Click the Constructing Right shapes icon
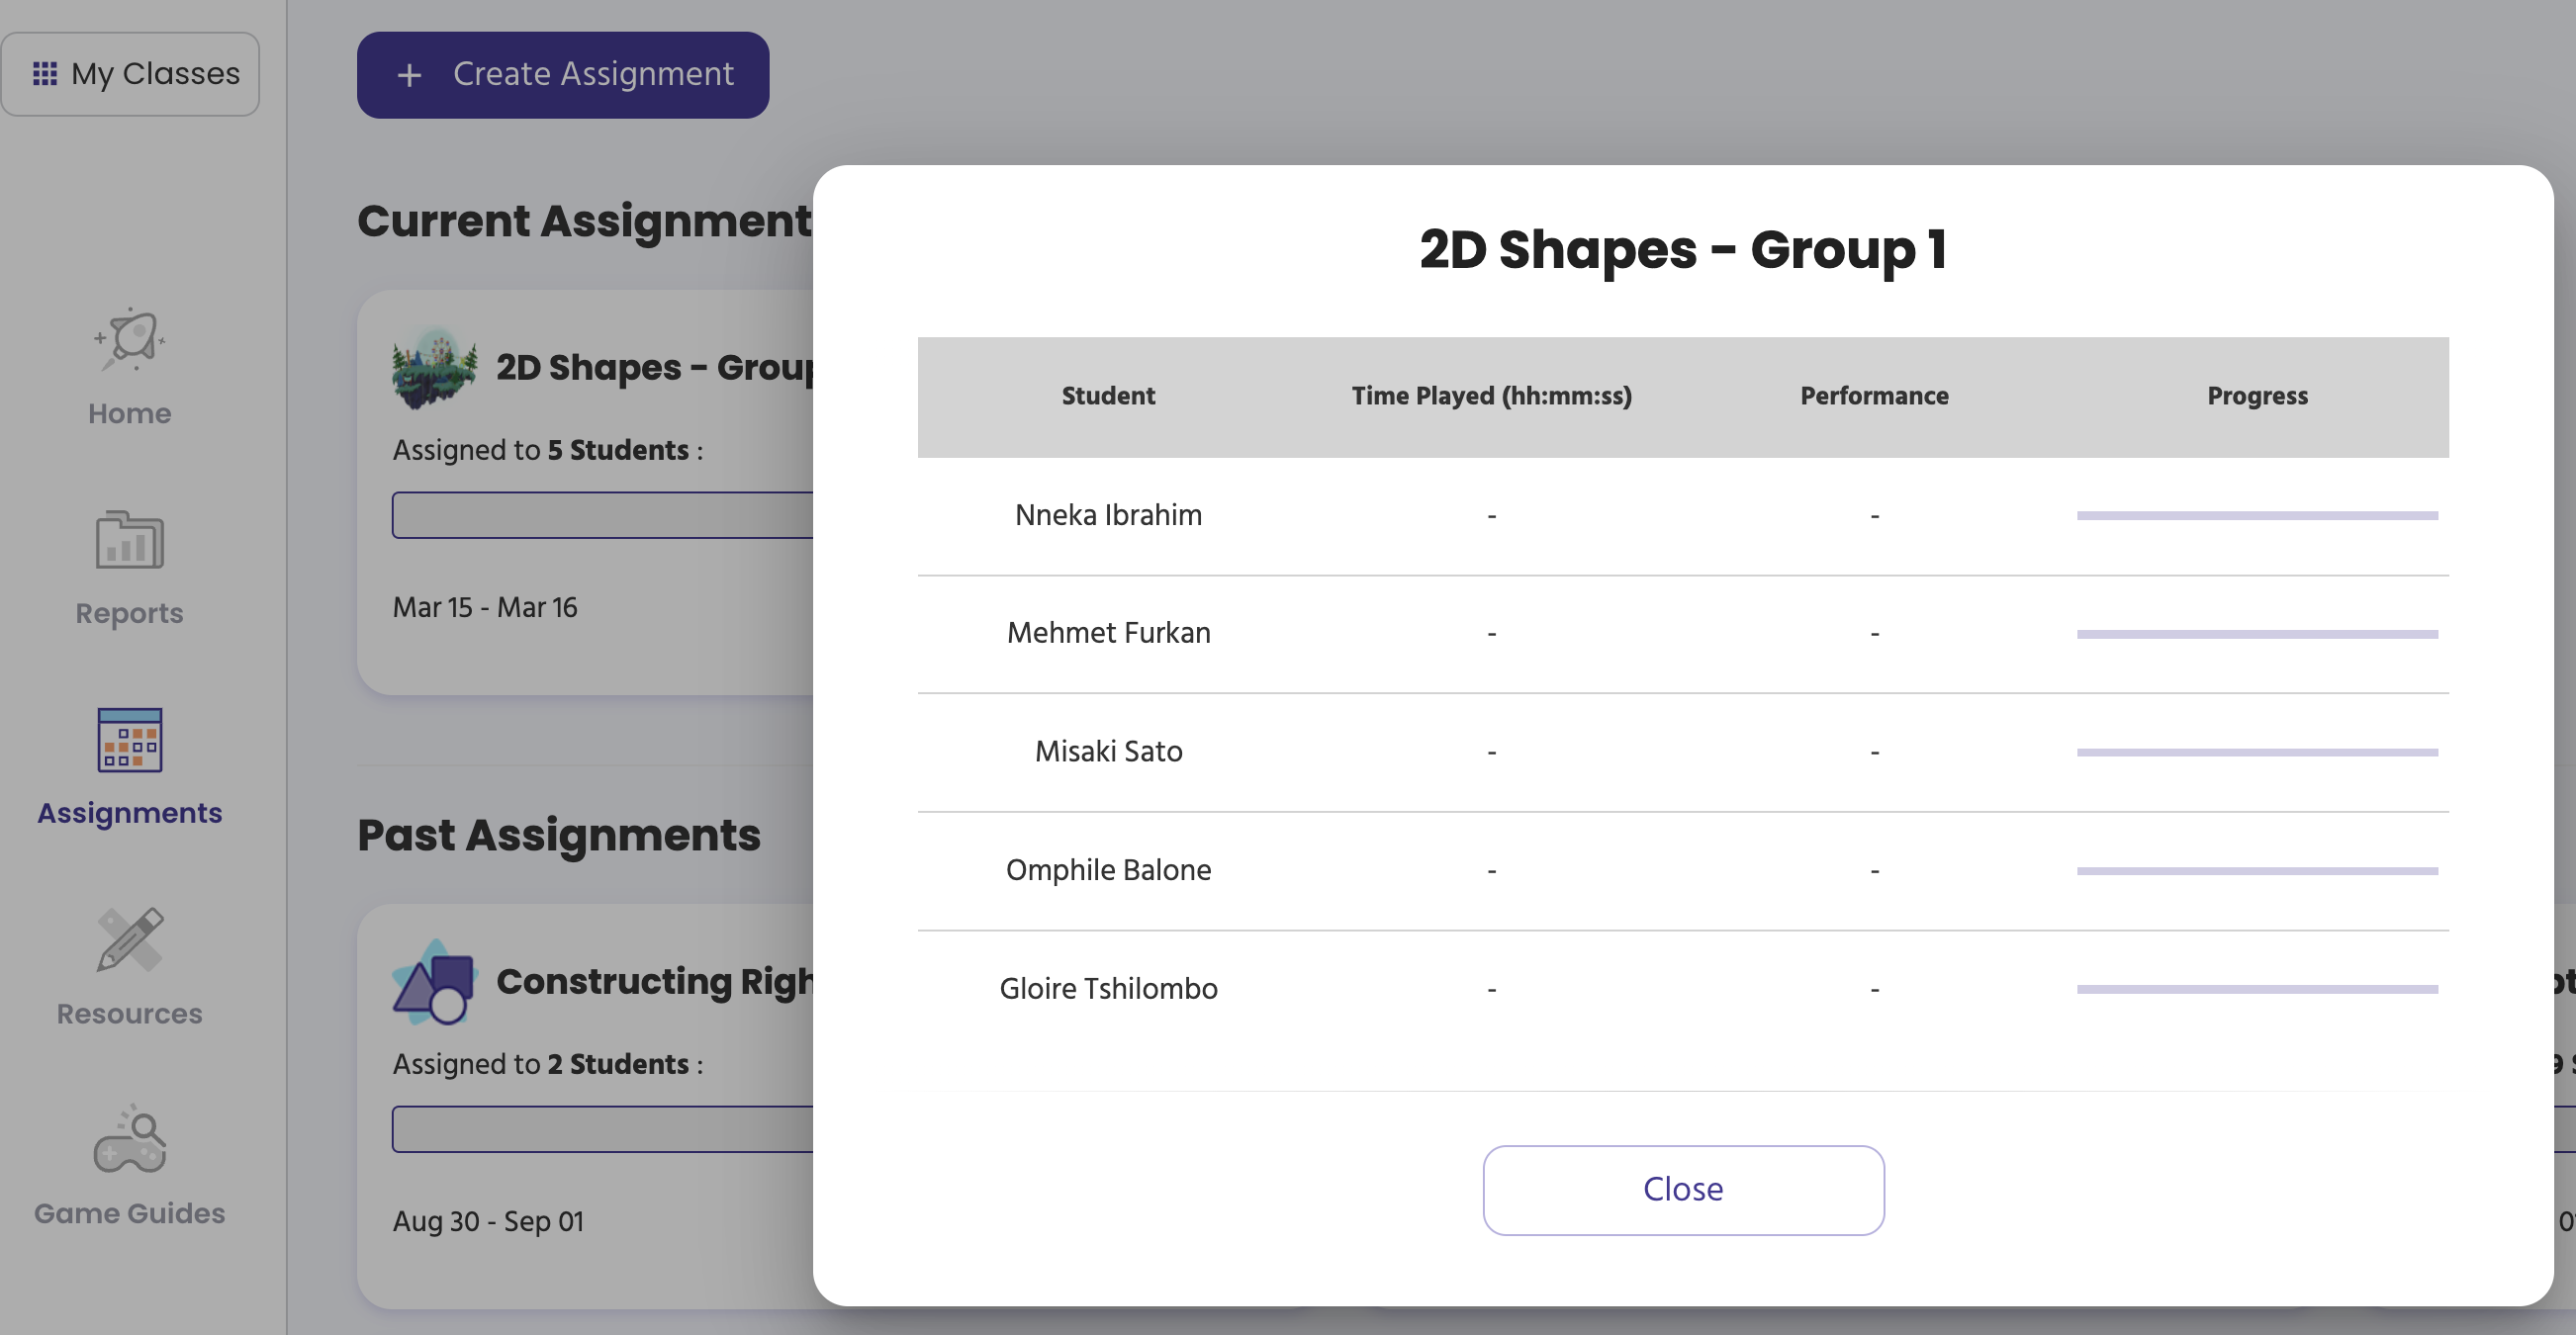The image size is (2576, 1335). coord(434,983)
